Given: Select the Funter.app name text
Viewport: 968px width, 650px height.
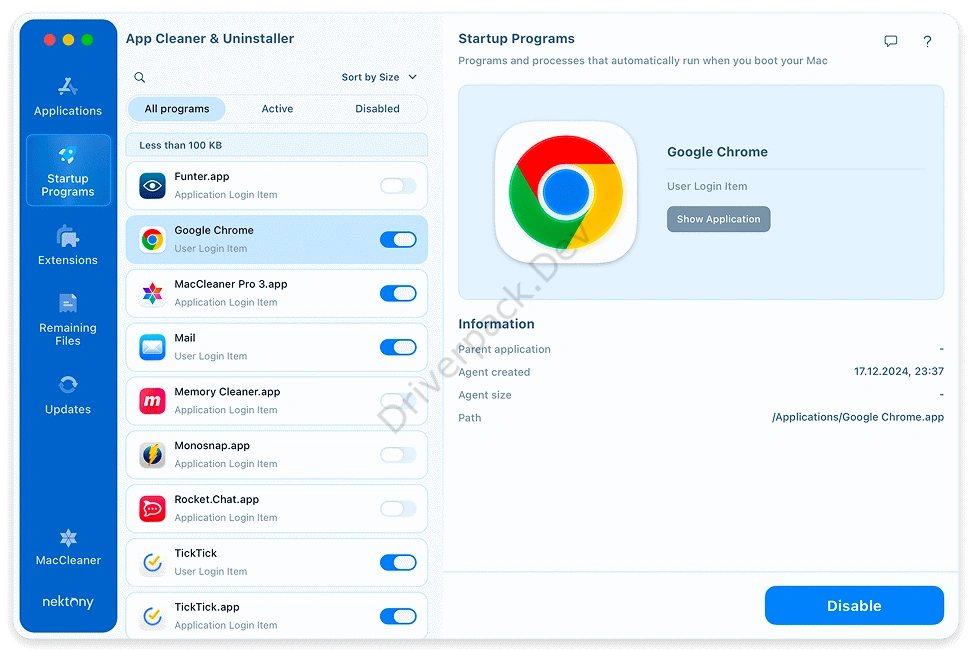Looking at the screenshot, I should tap(202, 177).
